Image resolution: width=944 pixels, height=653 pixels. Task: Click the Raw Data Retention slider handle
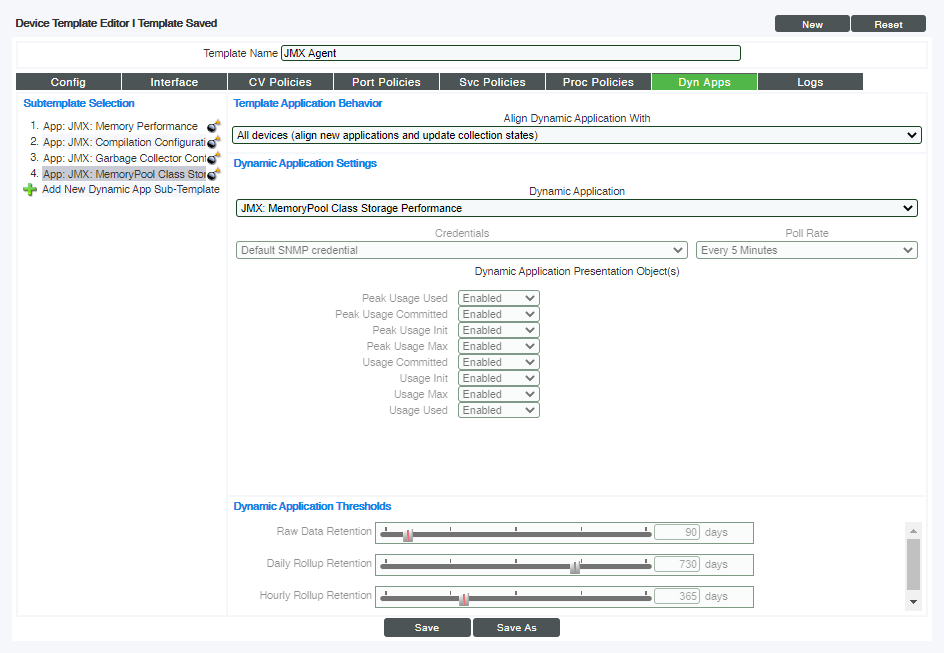(408, 535)
